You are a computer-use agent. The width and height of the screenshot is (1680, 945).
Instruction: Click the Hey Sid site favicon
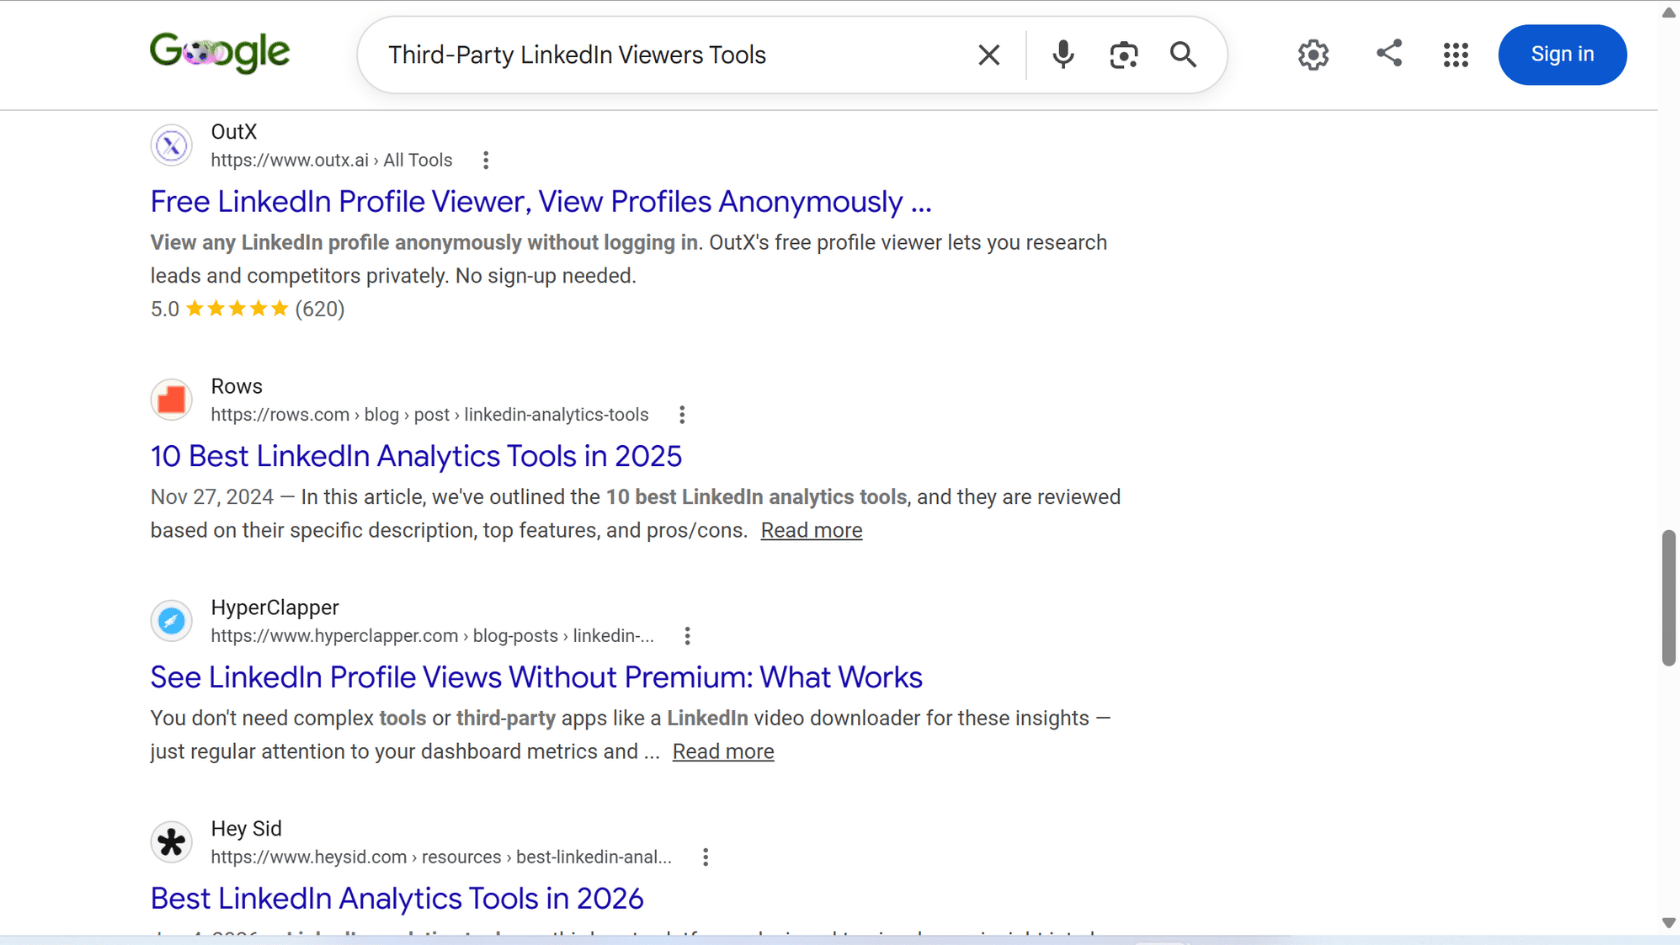pos(172,842)
